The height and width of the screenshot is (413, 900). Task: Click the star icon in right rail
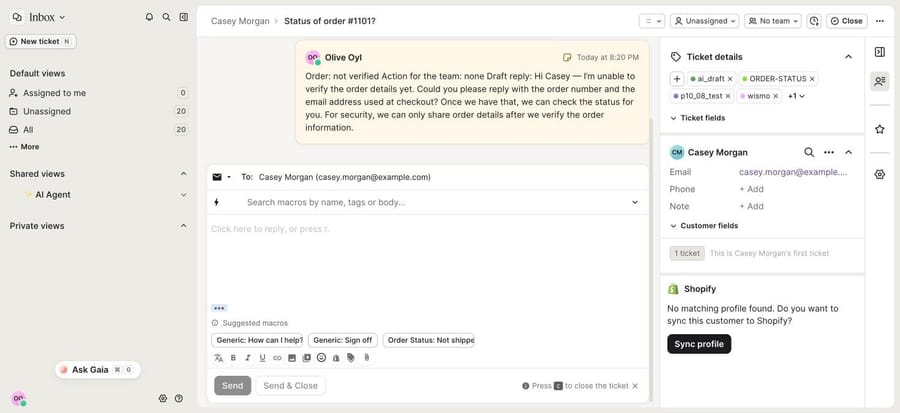[x=879, y=130]
